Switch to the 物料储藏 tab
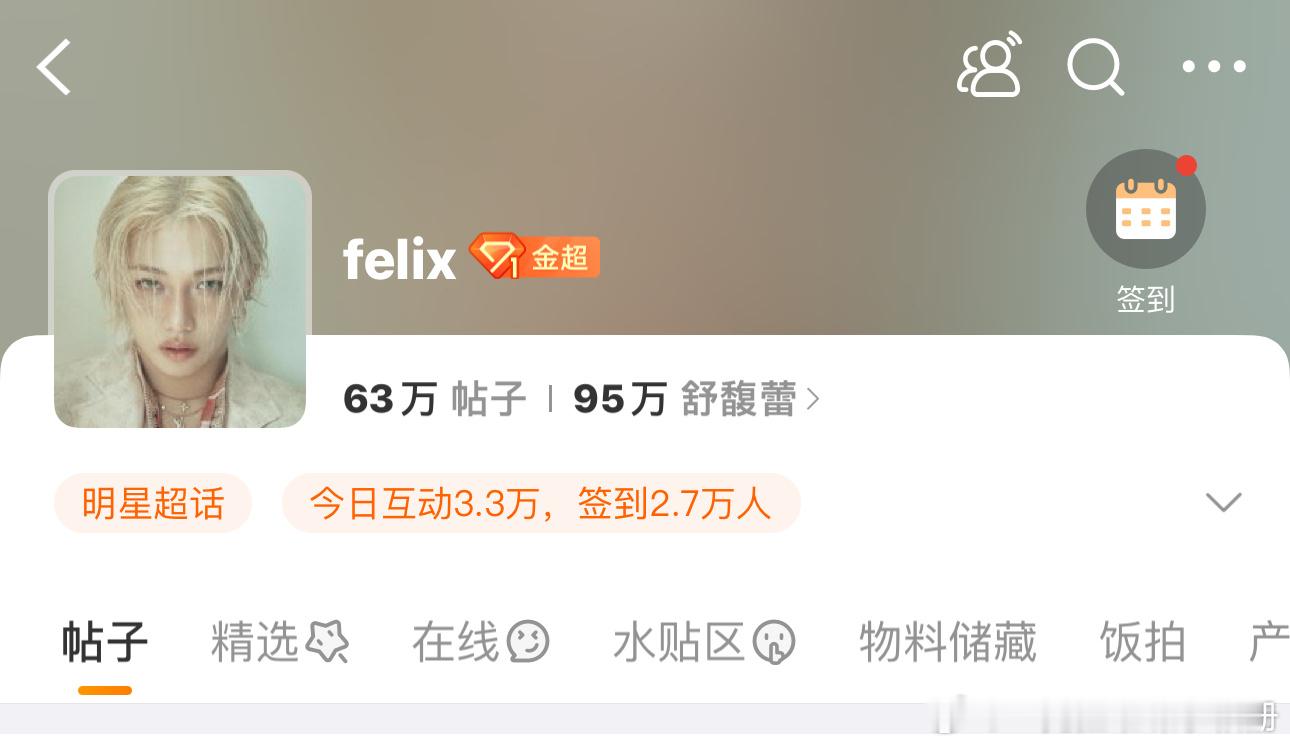The height and width of the screenshot is (747, 1290). coord(948,642)
